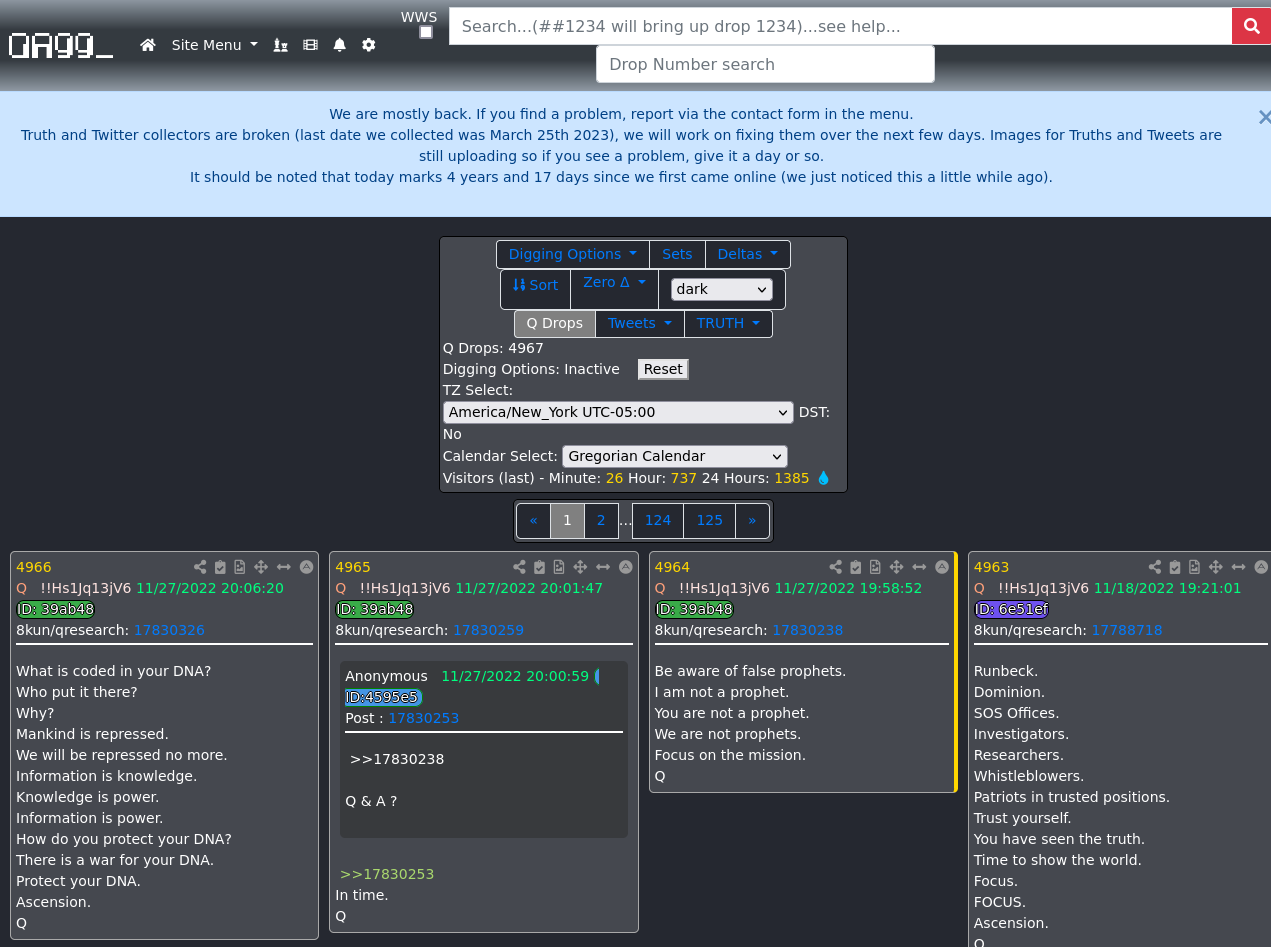Image resolution: width=1271 pixels, height=947 pixels.
Task: Open the TRUTH dropdown tab
Action: 728,323
